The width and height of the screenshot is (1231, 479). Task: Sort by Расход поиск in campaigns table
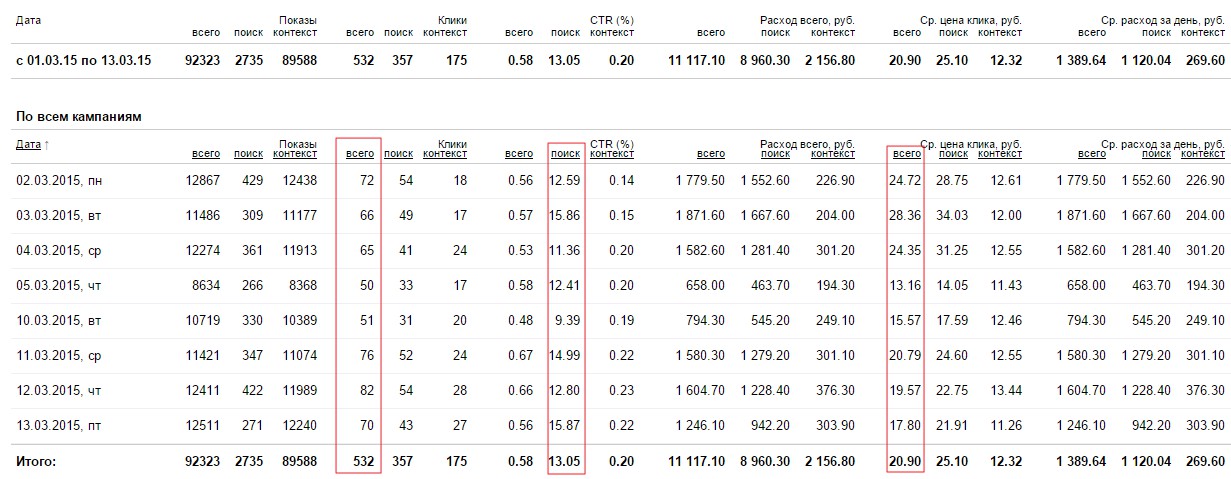[x=775, y=154]
